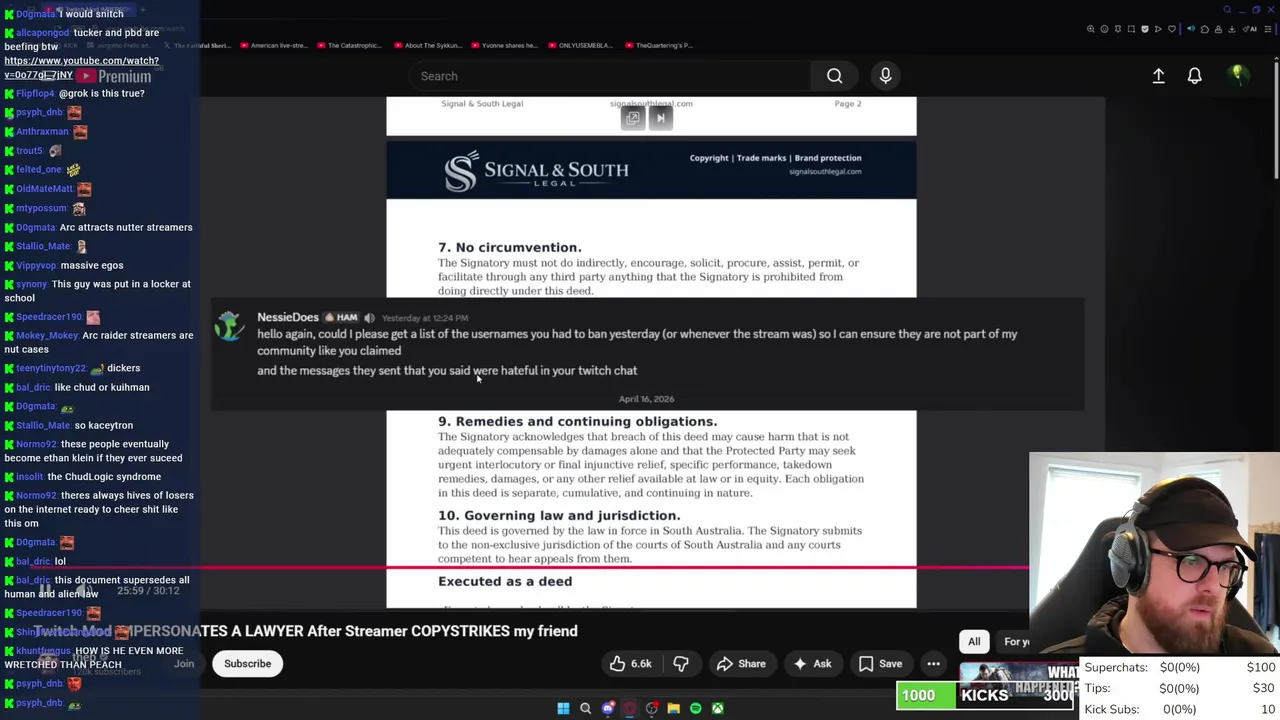Like the video with 6.6k likes
This screenshot has width=1280, height=720.
630,664
